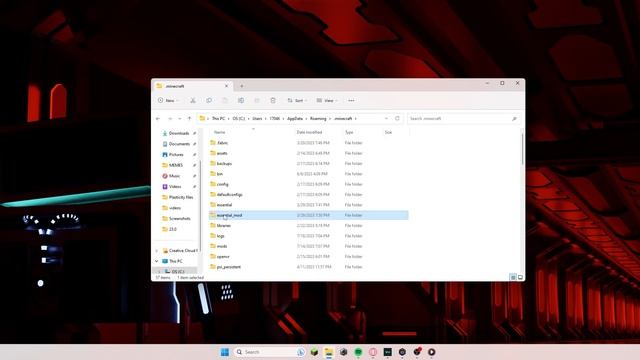Open the See more ellipsis menu

coord(351,100)
